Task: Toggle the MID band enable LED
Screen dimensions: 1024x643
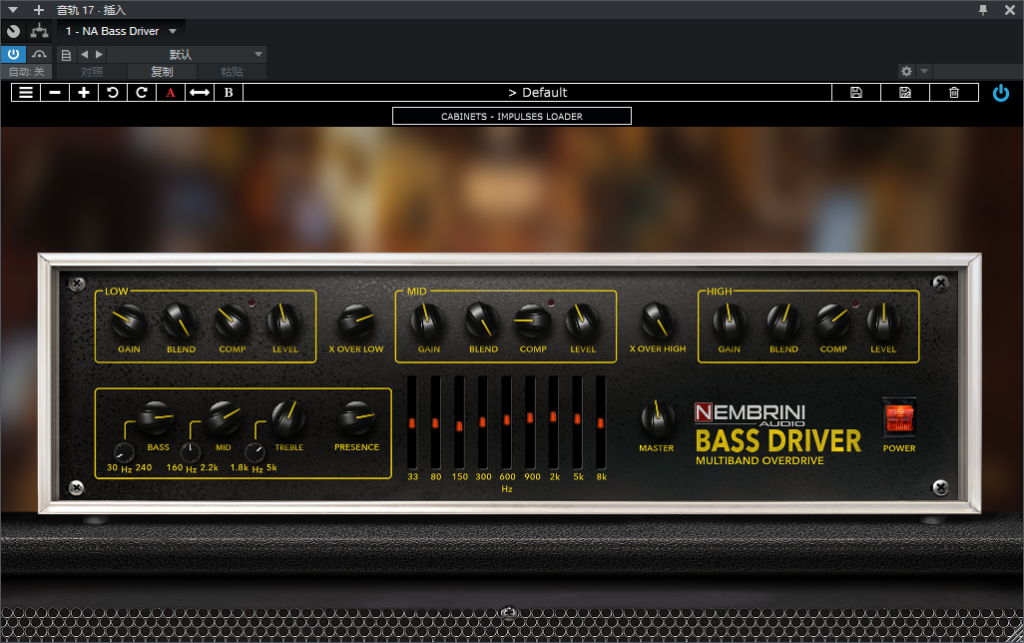Action: pyautogui.click(x=551, y=303)
